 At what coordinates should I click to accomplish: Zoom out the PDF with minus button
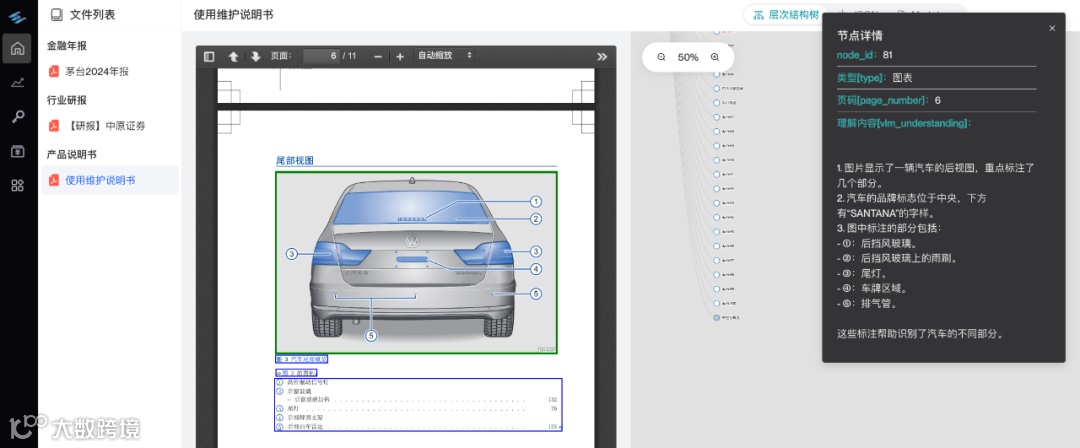tap(377, 57)
